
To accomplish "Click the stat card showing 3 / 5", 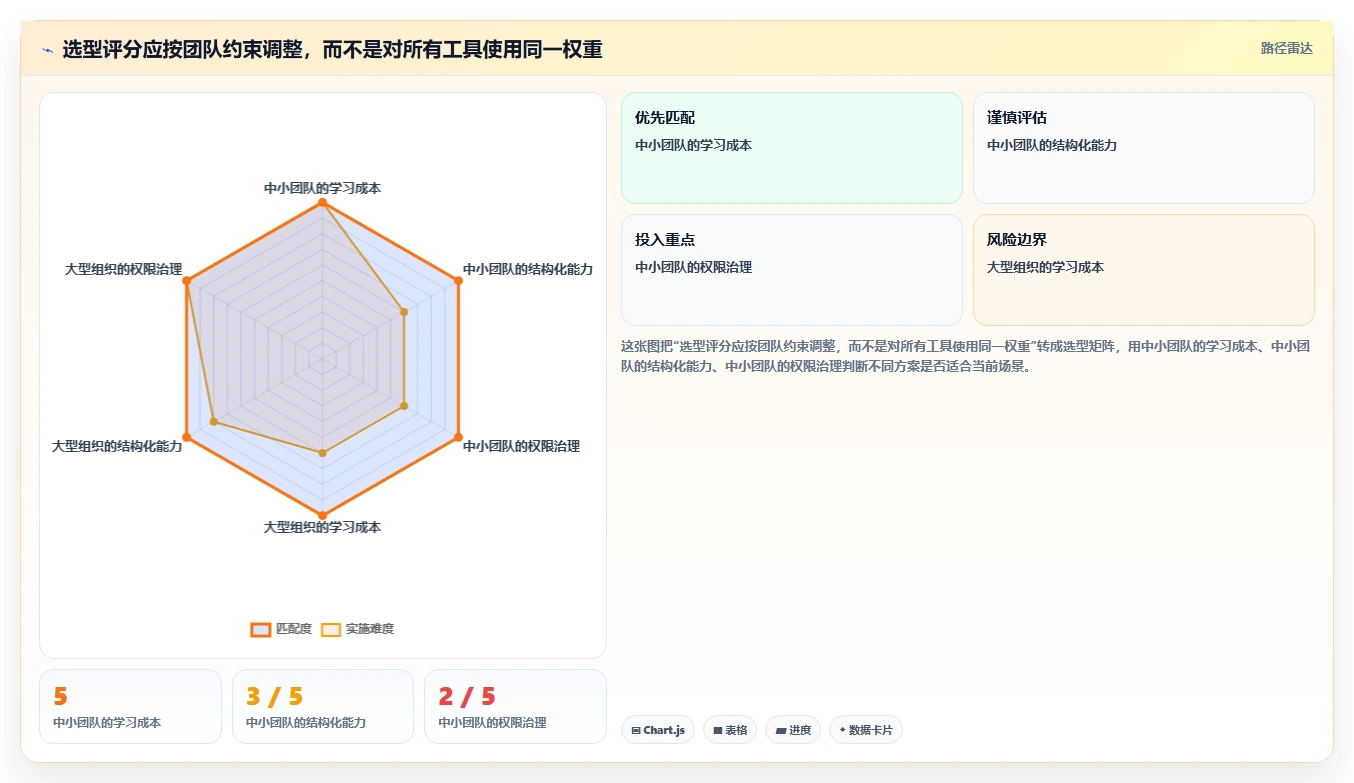I will pos(323,706).
